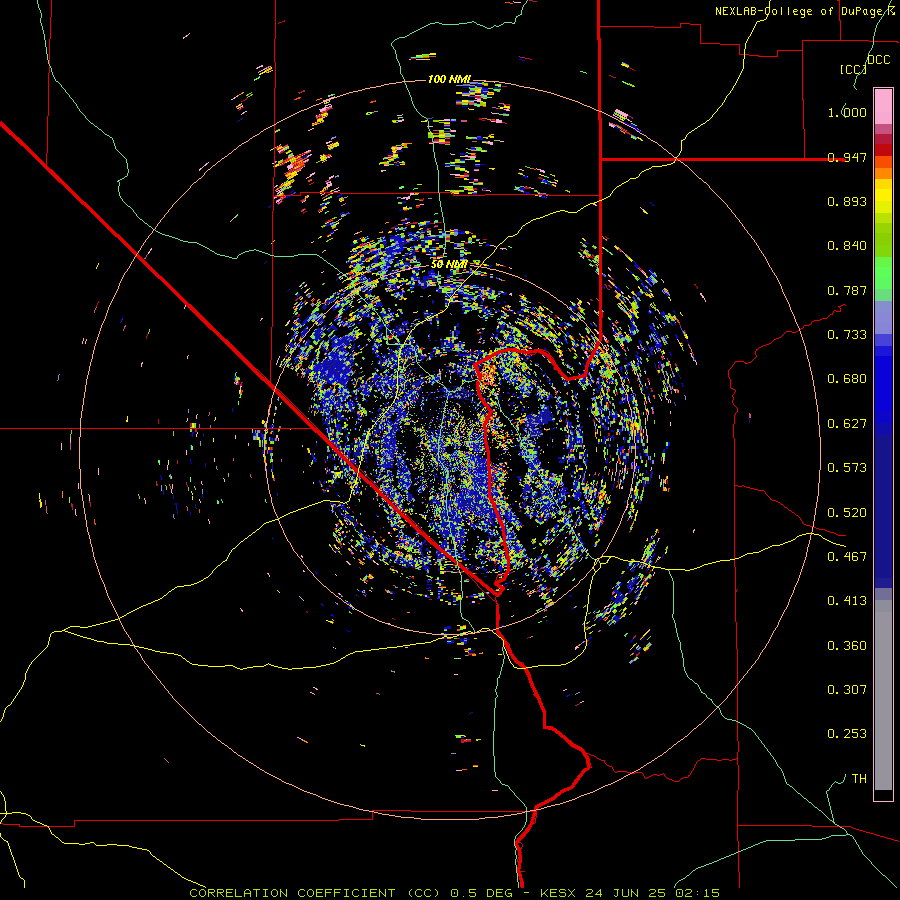The width and height of the screenshot is (900, 900).
Task: Click the 0.307 scale label
Action: [x=847, y=690]
